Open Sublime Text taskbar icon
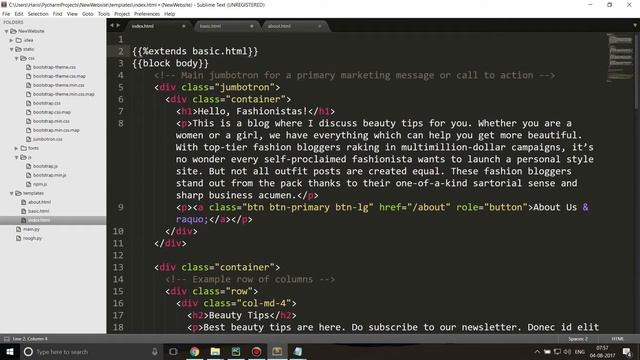Image resolution: width=640 pixels, height=360 pixels. pos(277,352)
